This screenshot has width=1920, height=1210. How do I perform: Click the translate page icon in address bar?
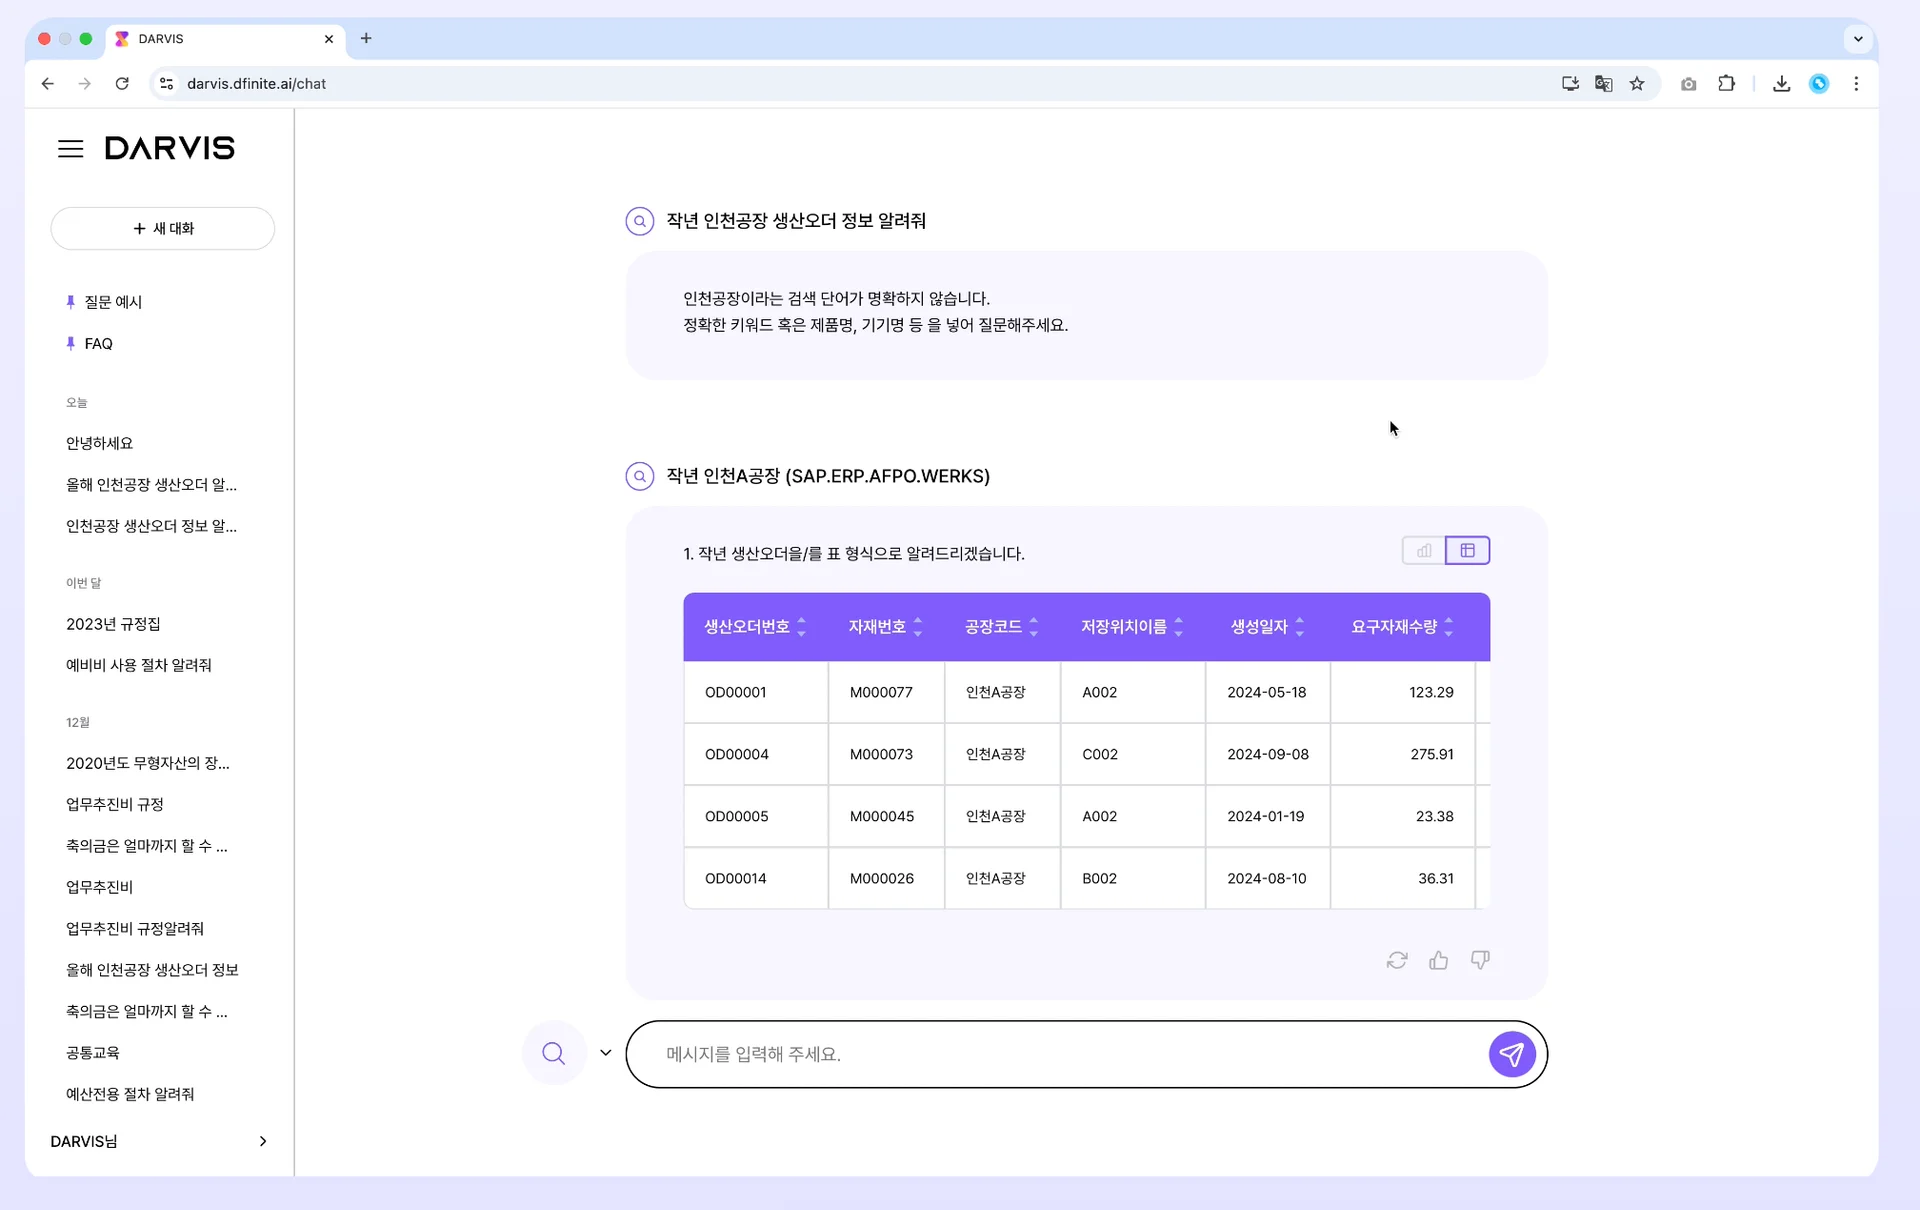point(1603,84)
